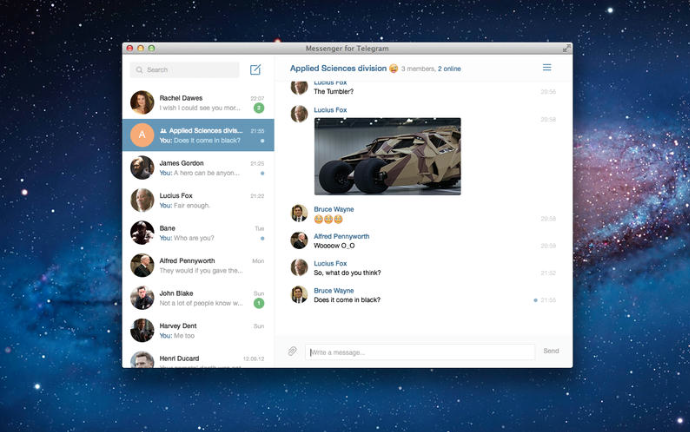Open the hamburger menu in chat header
Viewport: 690px width, 432px height.
[547, 67]
